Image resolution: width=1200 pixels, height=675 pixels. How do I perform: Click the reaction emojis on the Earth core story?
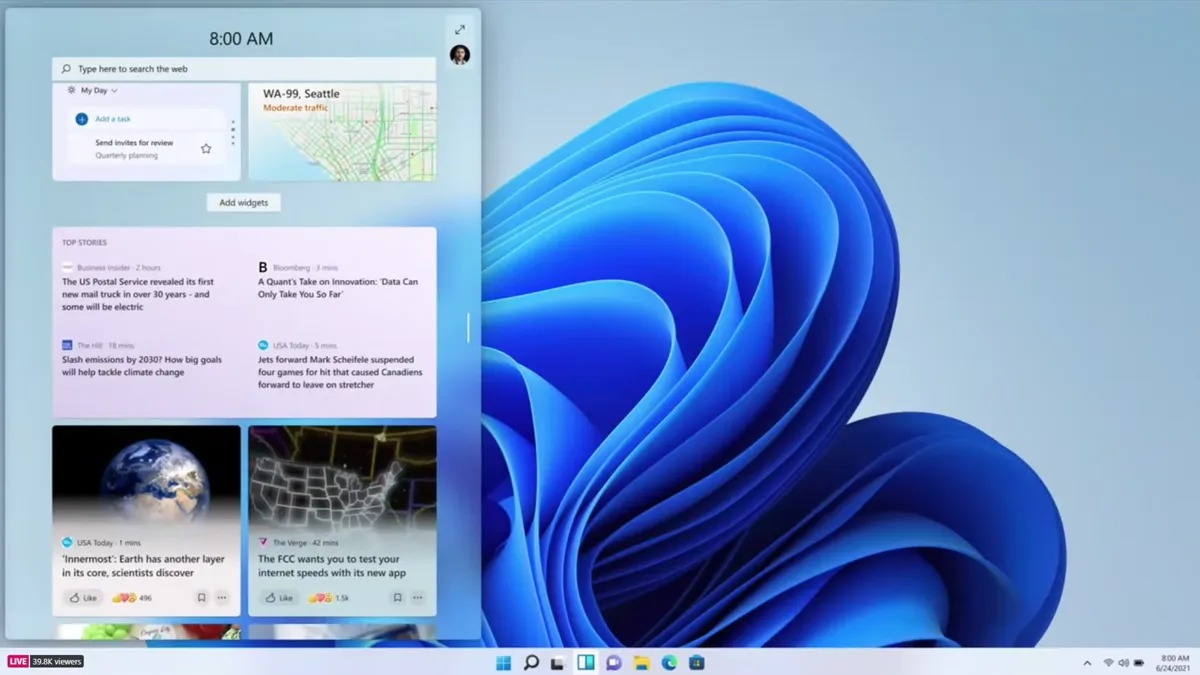pos(125,597)
